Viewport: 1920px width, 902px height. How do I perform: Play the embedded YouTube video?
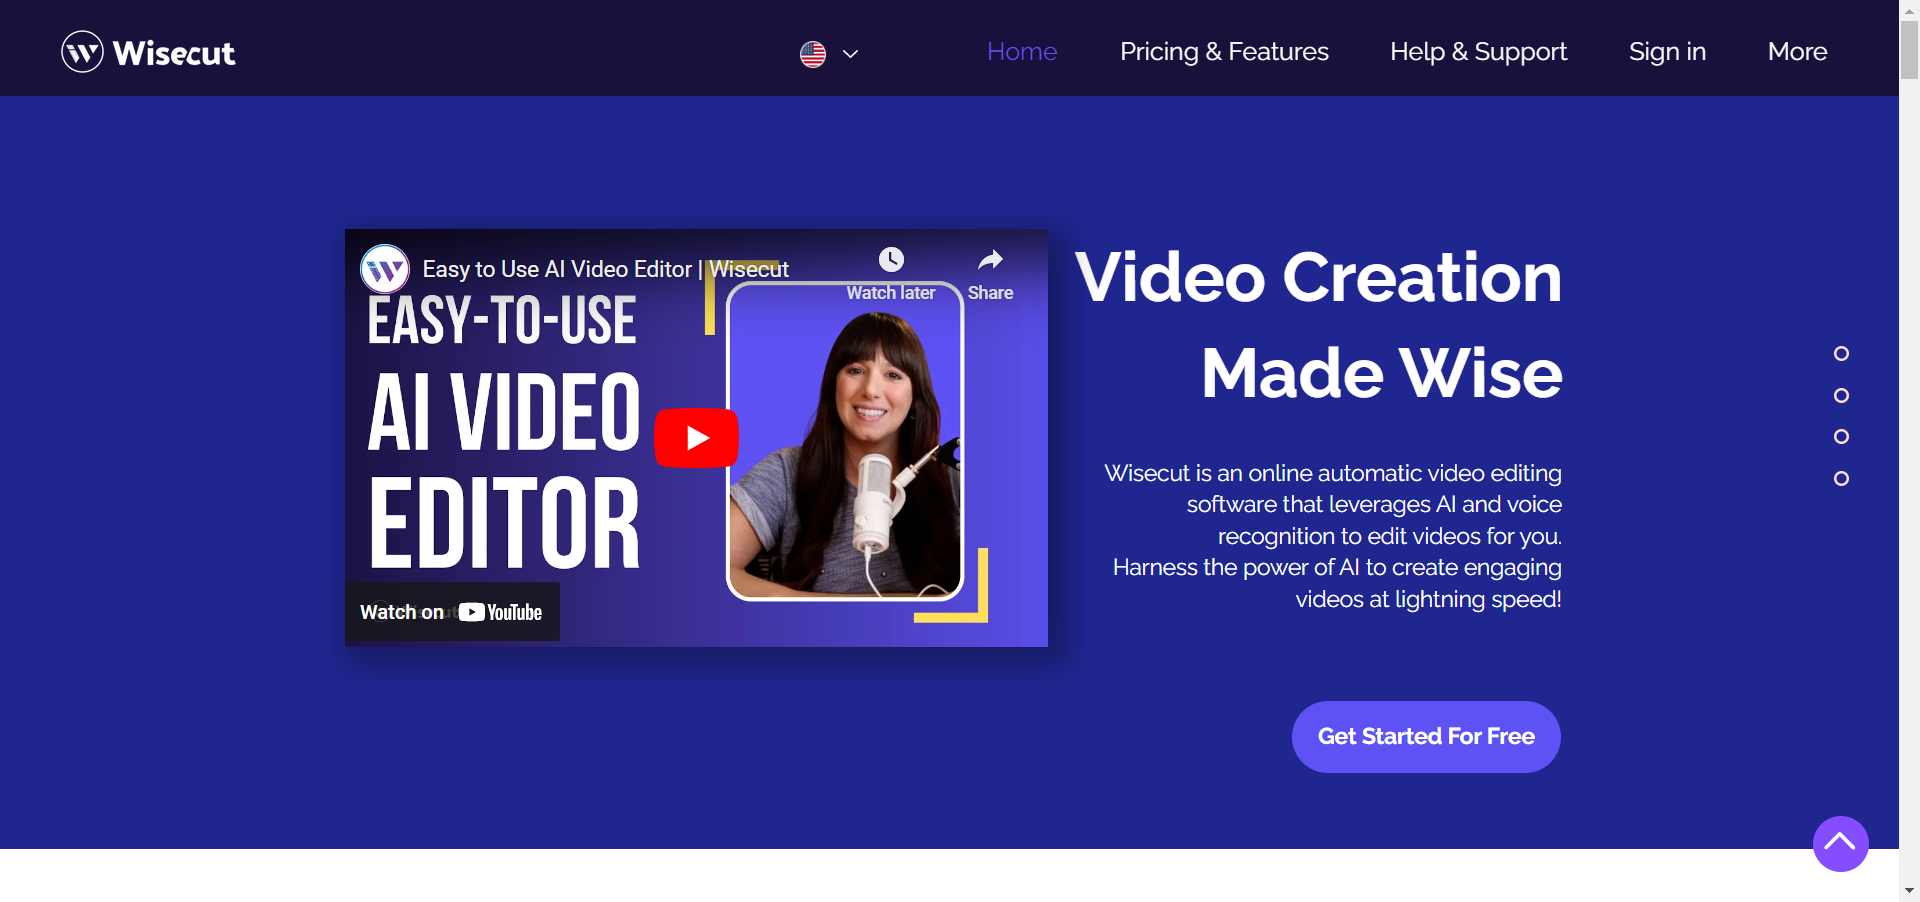click(696, 437)
